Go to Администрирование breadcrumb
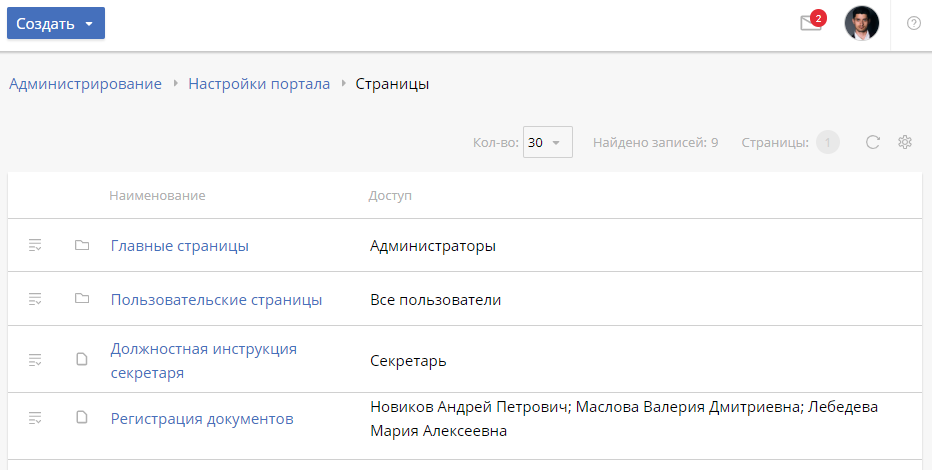 coord(85,84)
